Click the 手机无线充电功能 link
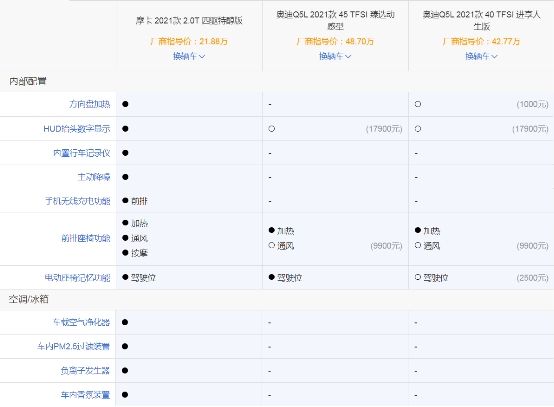Image resolution: width=554 pixels, height=407 pixels. click(78, 201)
